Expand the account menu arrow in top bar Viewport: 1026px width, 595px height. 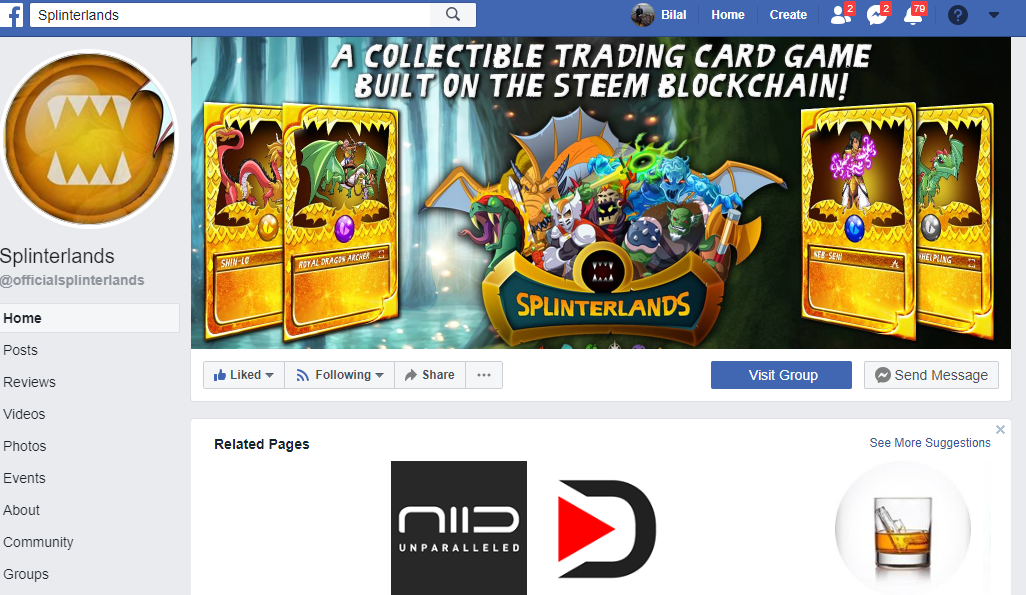(993, 14)
